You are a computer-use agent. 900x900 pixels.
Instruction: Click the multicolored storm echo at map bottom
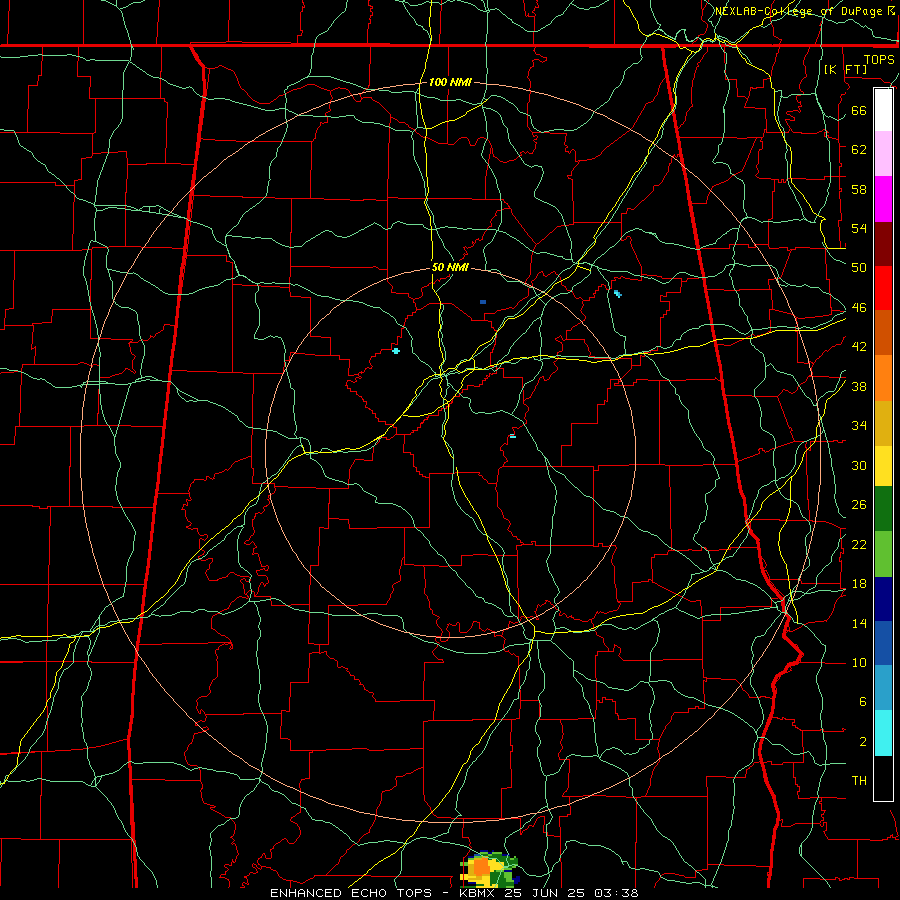[490, 869]
